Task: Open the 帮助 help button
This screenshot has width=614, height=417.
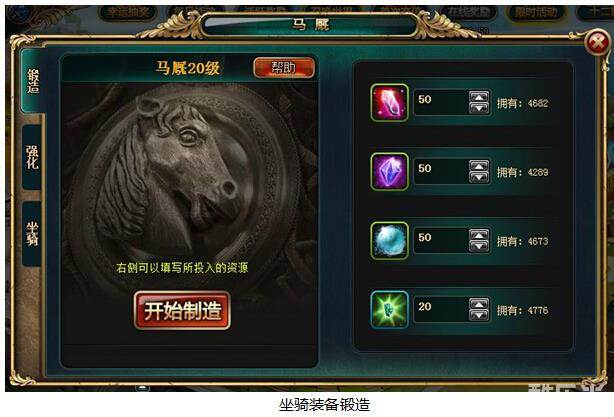Action: [284, 68]
